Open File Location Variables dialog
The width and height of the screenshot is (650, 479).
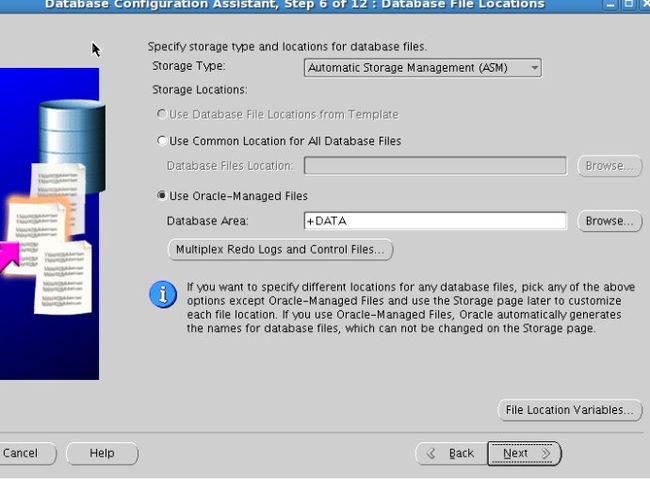pyautogui.click(x=570, y=410)
